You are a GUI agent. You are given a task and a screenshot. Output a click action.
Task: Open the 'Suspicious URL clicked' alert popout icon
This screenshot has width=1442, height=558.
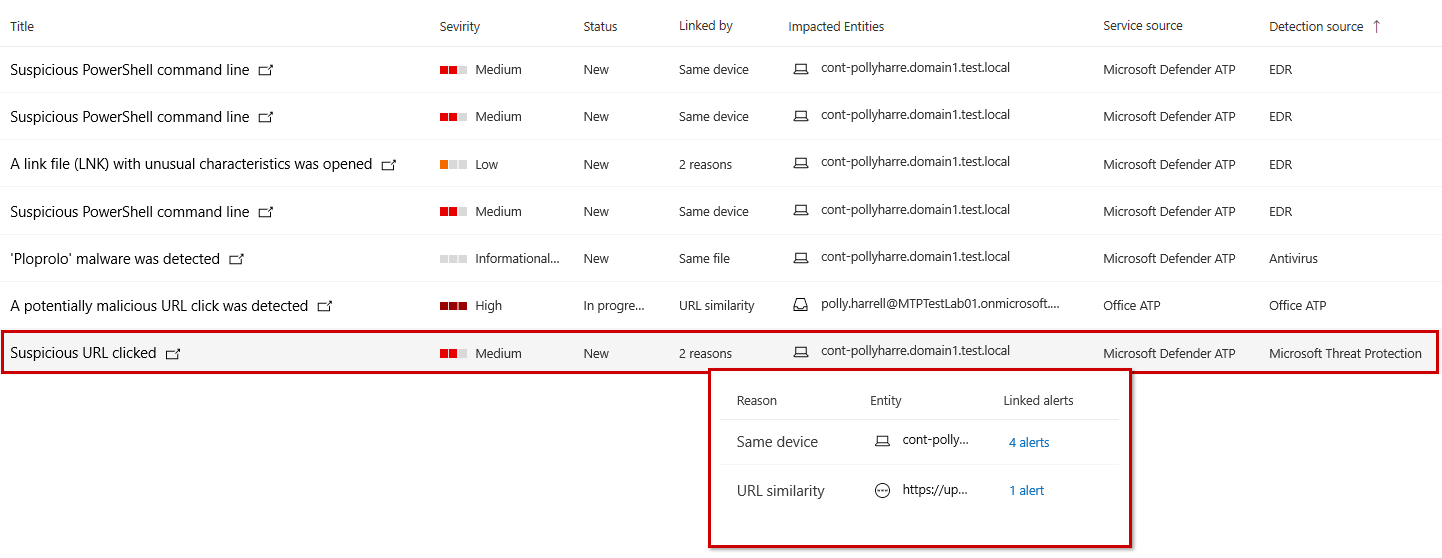pyautogui.click(x=173, y=353)
